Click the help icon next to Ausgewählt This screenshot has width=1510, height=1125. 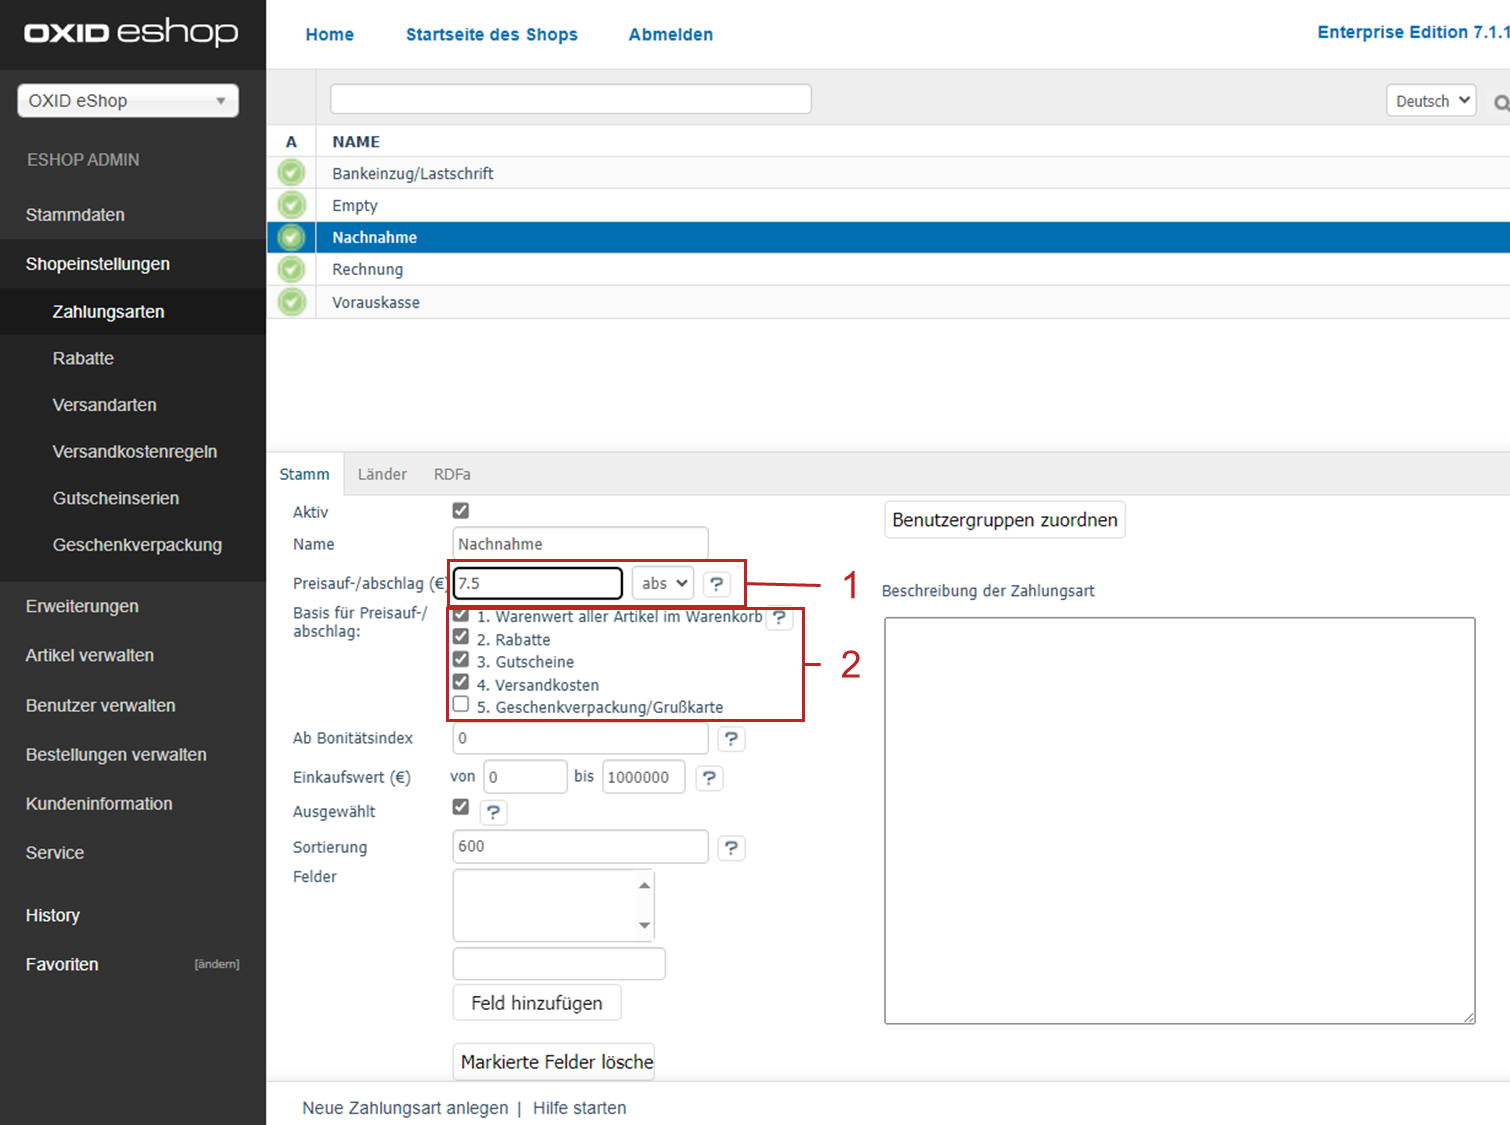493,812
